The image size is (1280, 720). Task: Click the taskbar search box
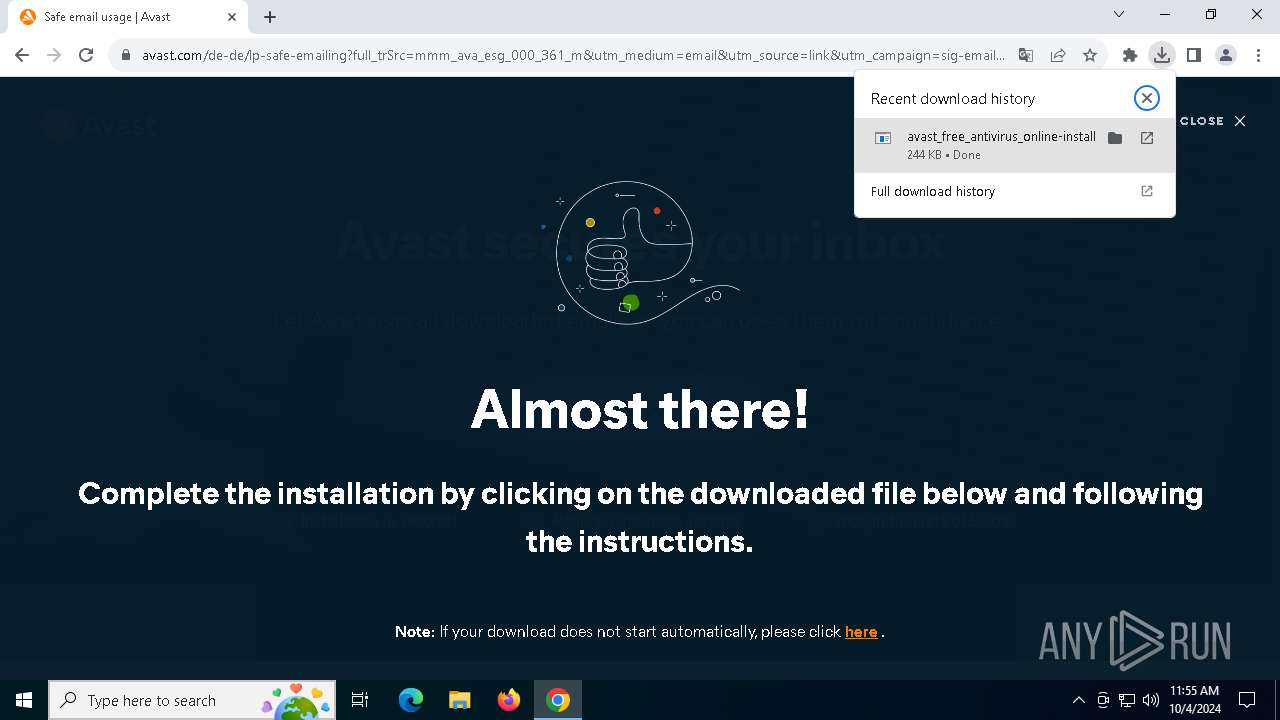(x=192, y=700)
